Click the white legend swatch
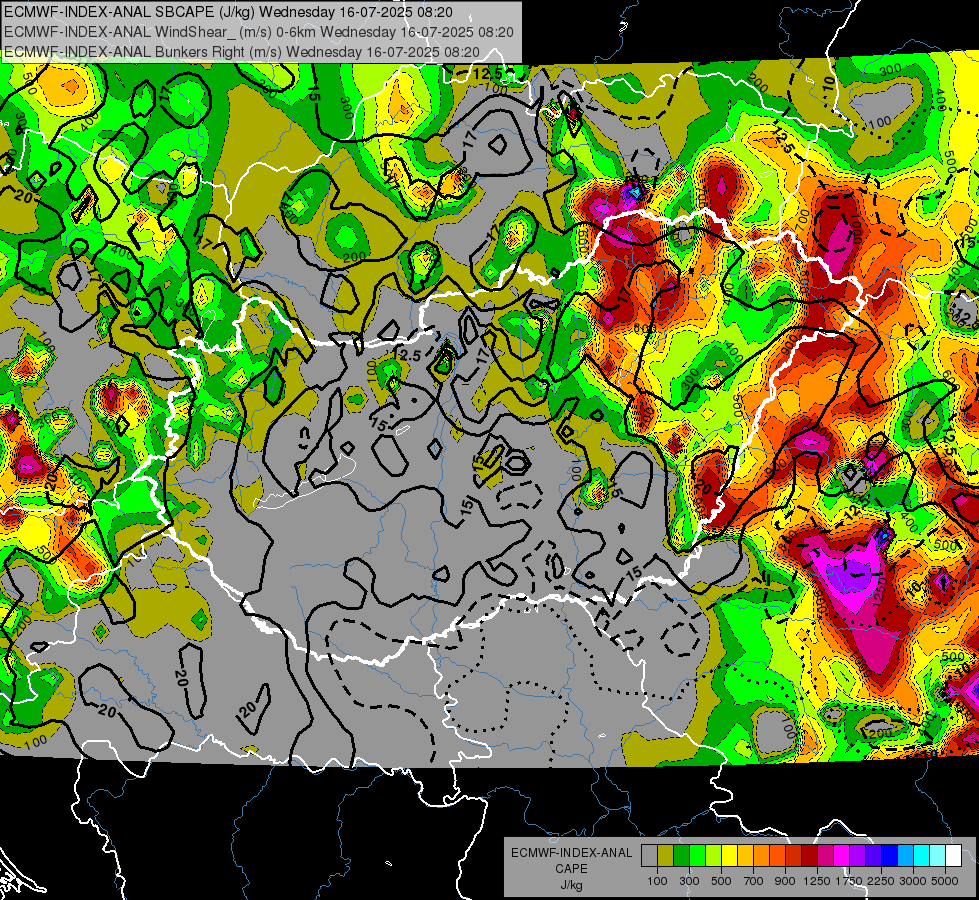This screenshot has height=900, width=979. point(953,855)
